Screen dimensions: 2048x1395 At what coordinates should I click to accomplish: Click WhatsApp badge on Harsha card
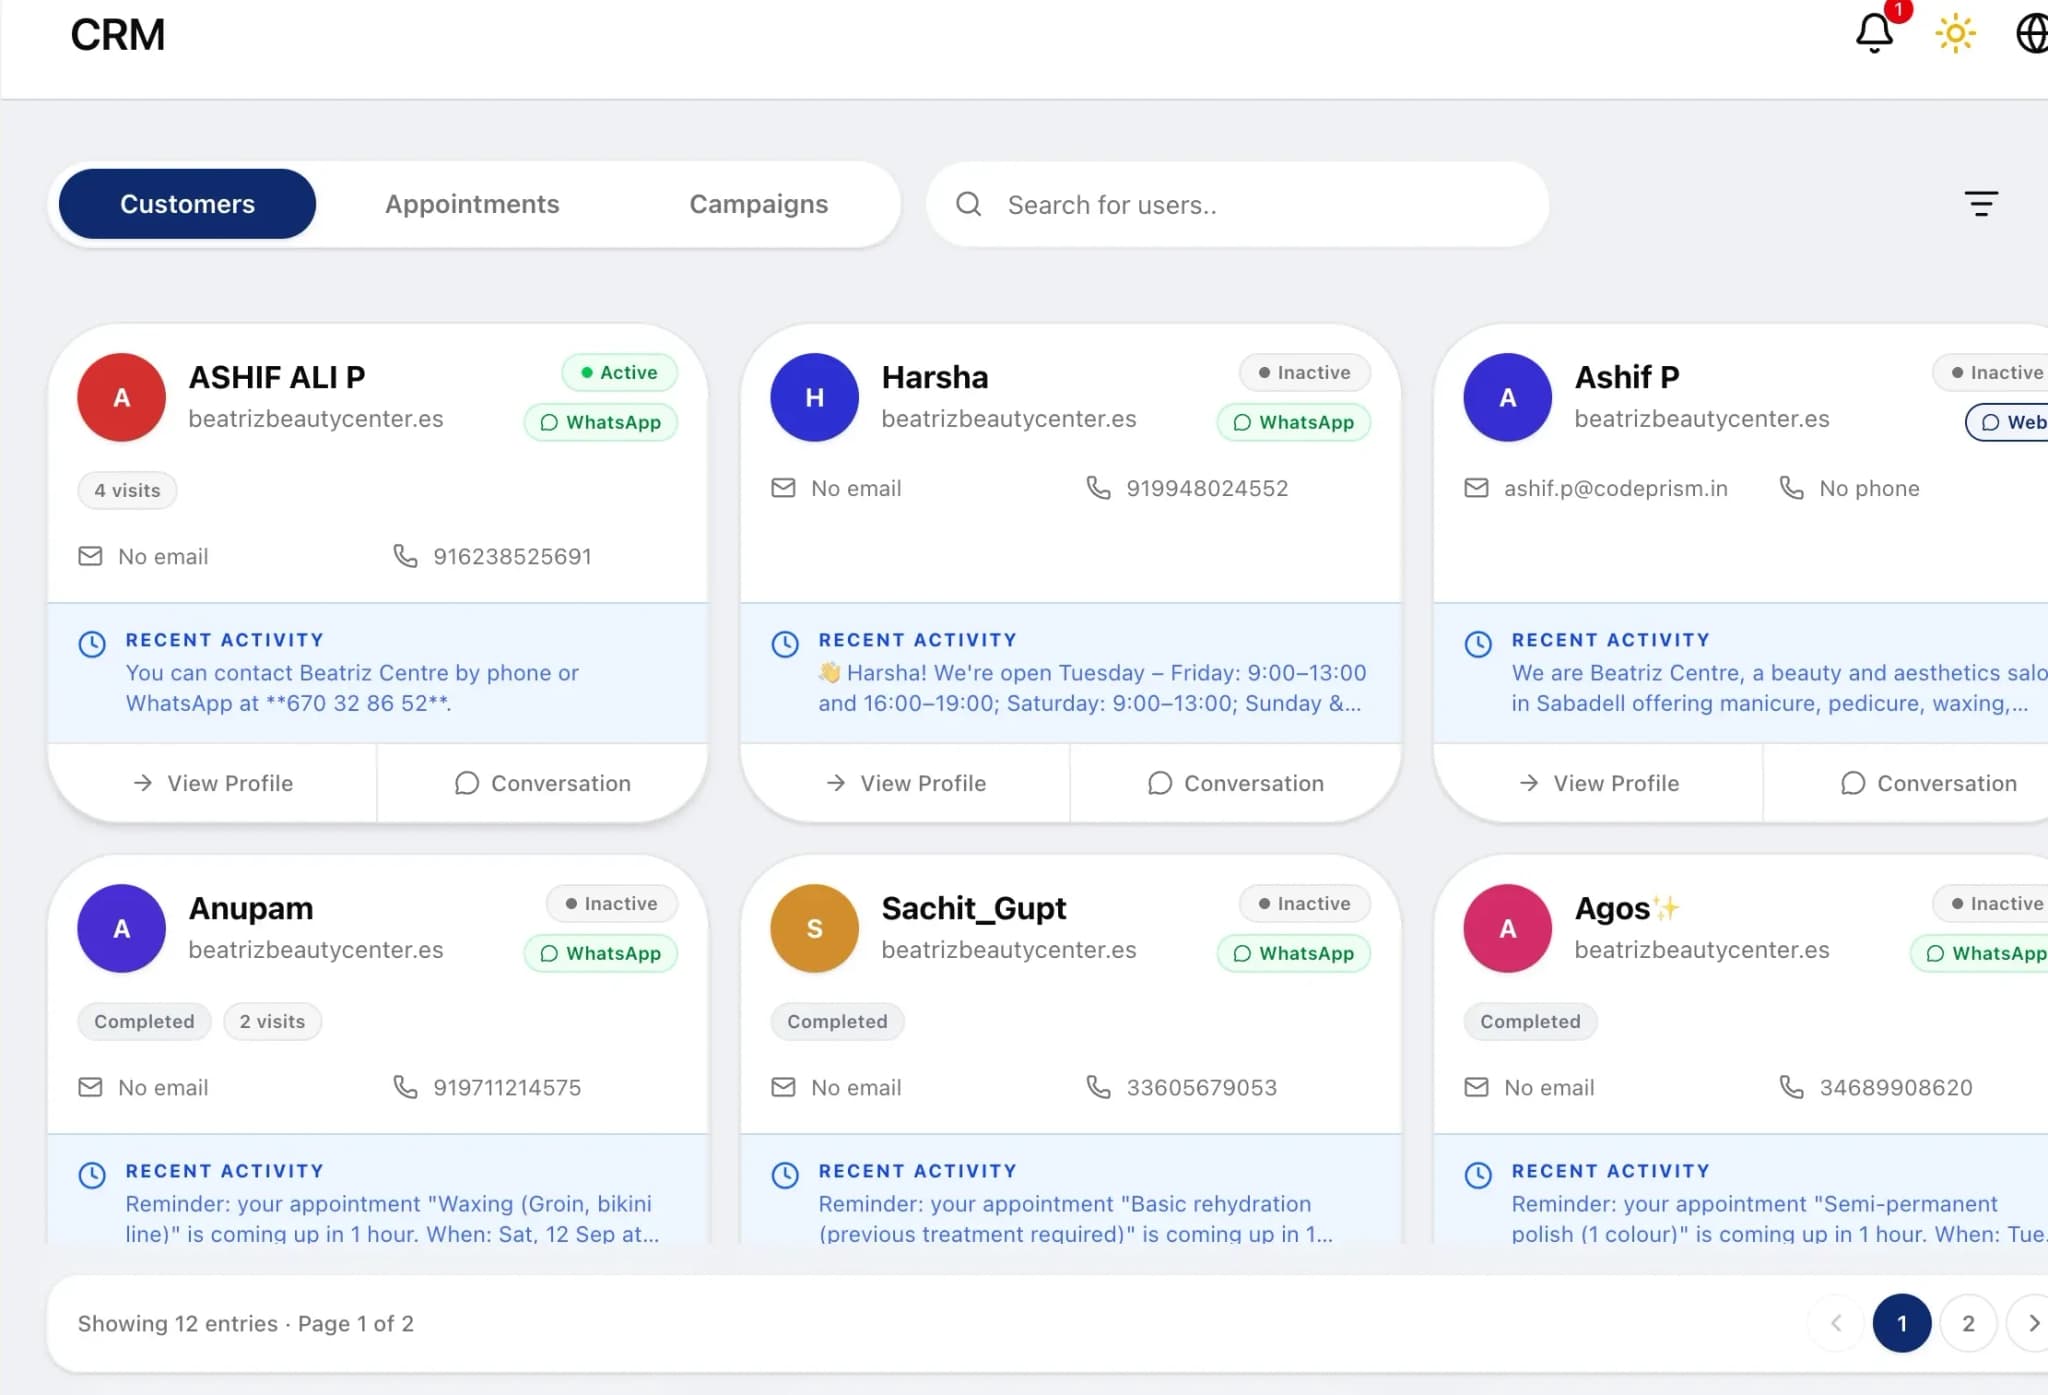[1293, 422]
